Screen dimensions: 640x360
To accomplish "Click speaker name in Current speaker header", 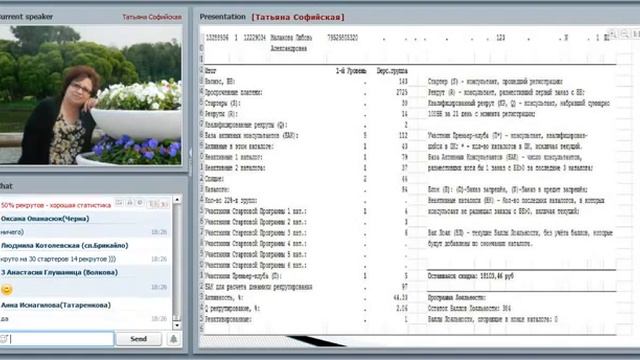I will tap(152, 17).
